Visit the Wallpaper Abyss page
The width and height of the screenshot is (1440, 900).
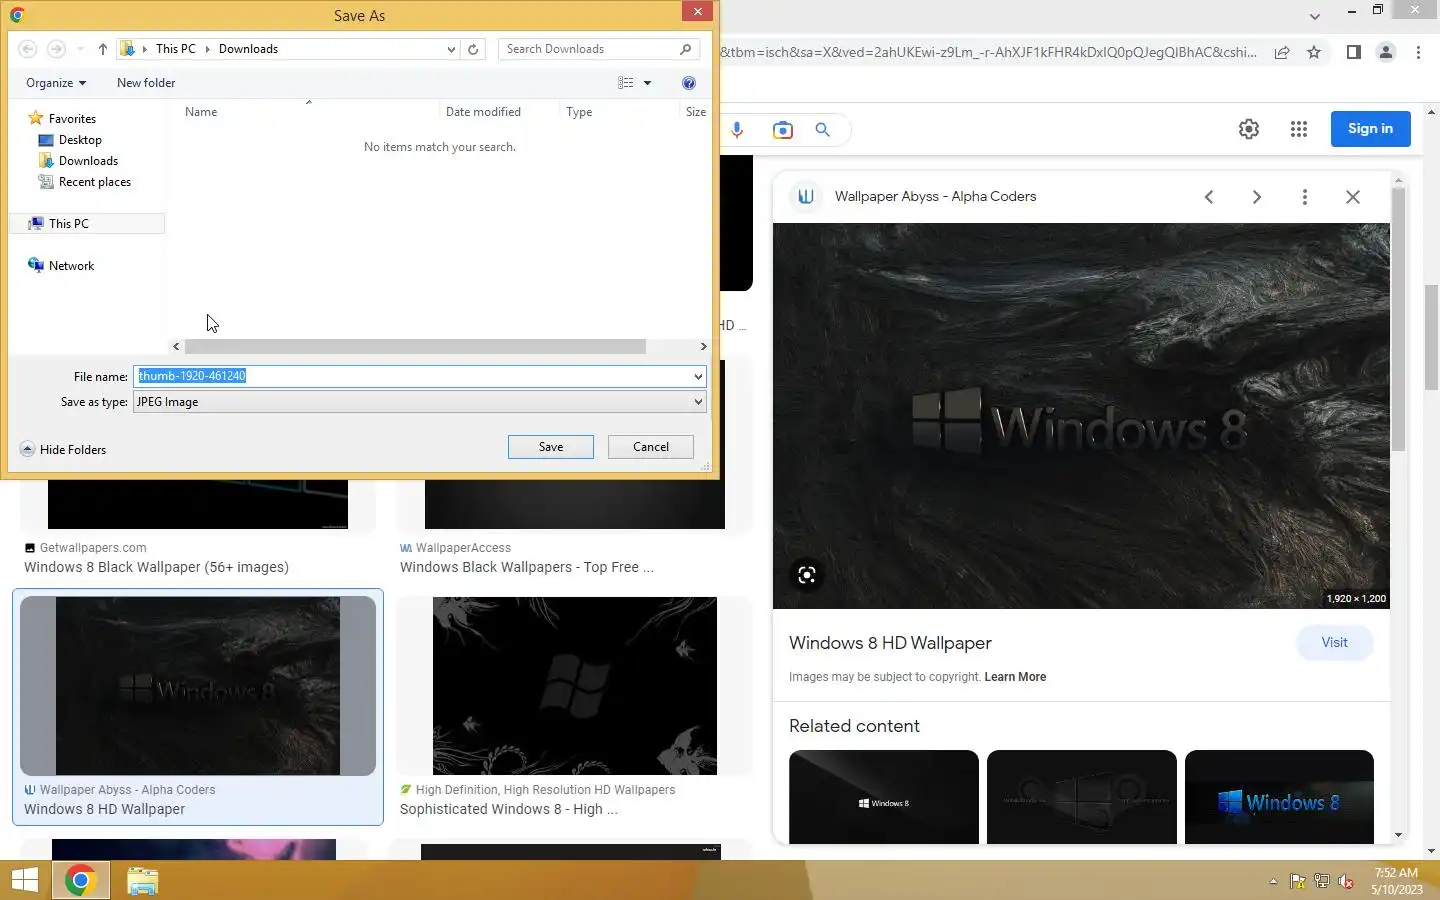tap(1335, 643)
